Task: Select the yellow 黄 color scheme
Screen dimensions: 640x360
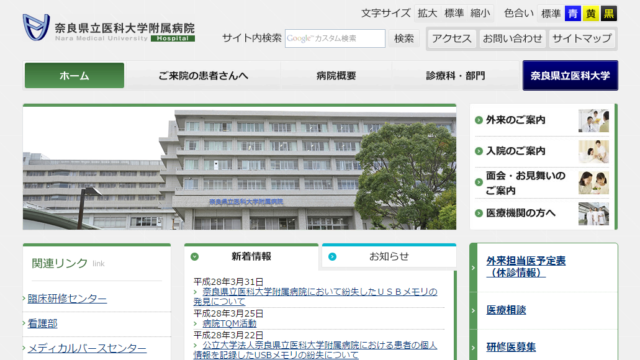Action: pos(591,13)
